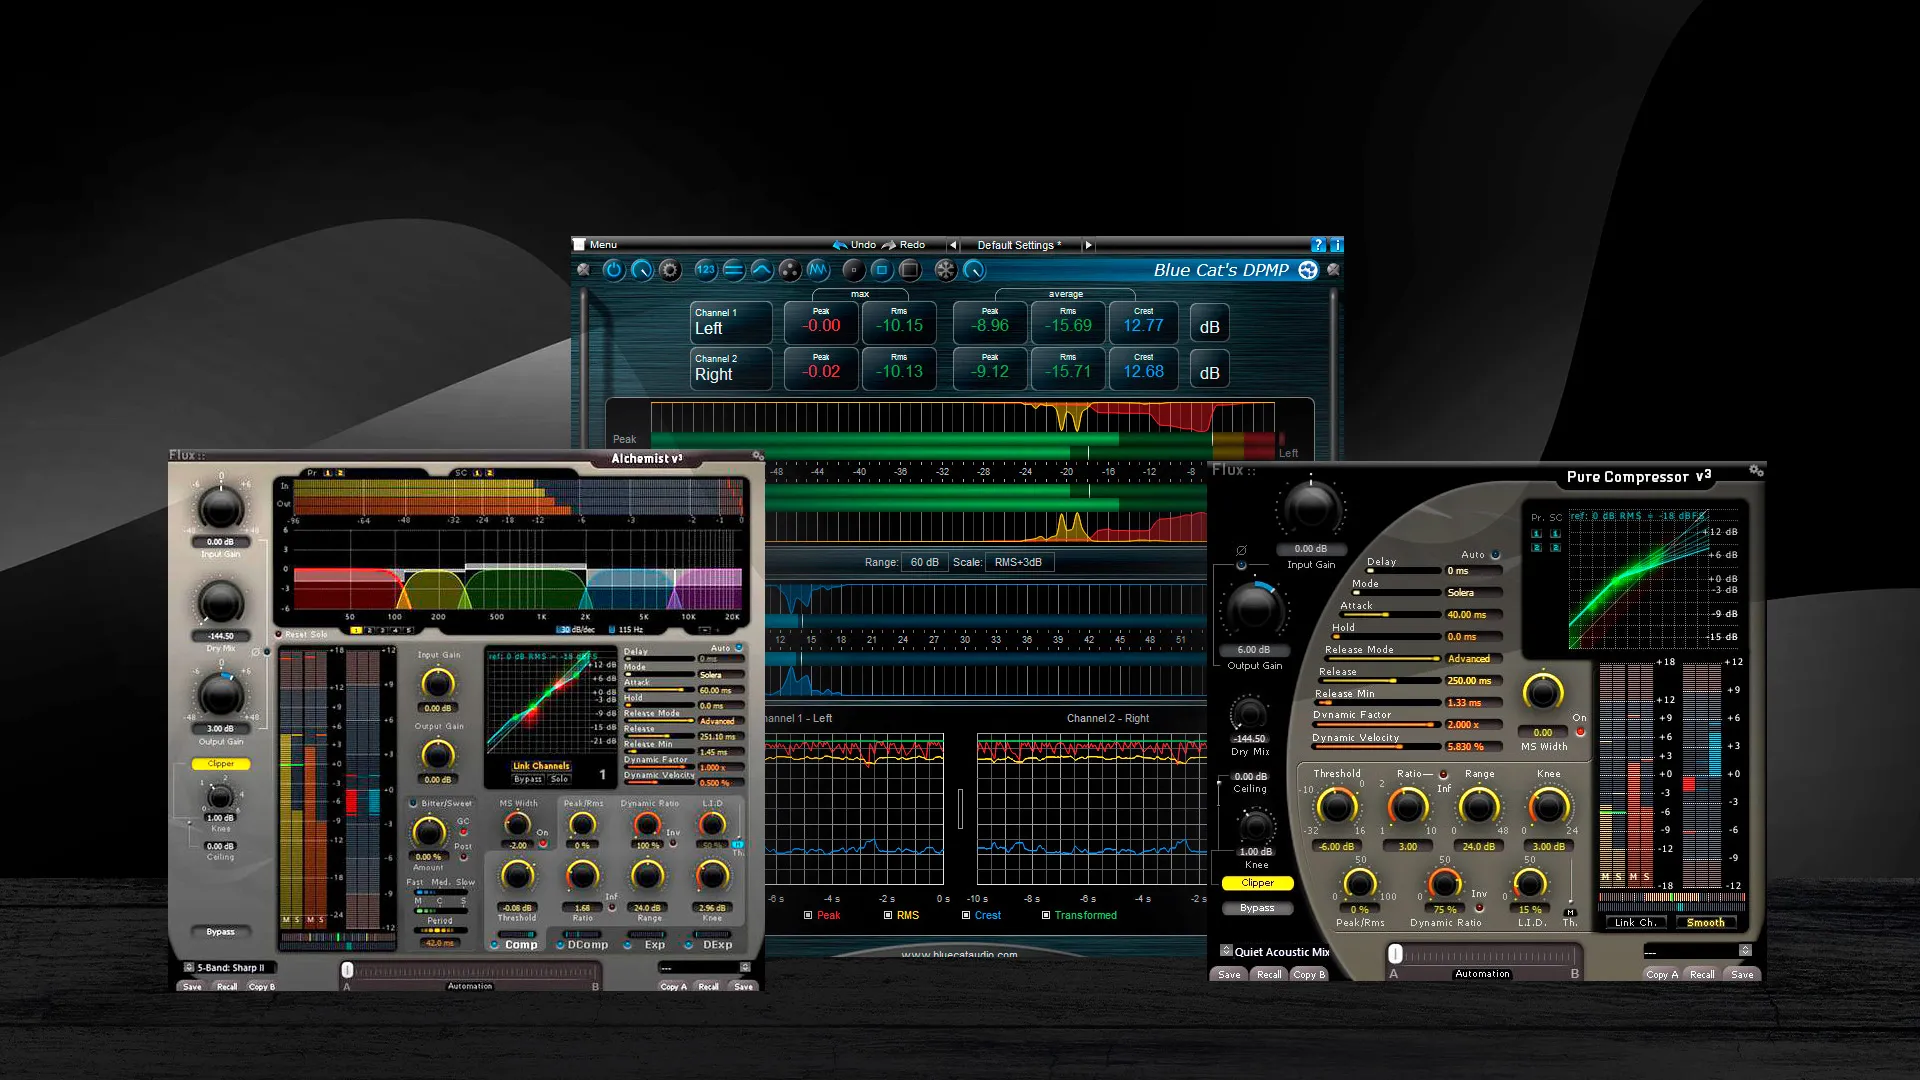Toggle Crest curve checkbox in DPMP legend
The height and width of the screenshot is (1080, 1920).
(x=966, y=915)
